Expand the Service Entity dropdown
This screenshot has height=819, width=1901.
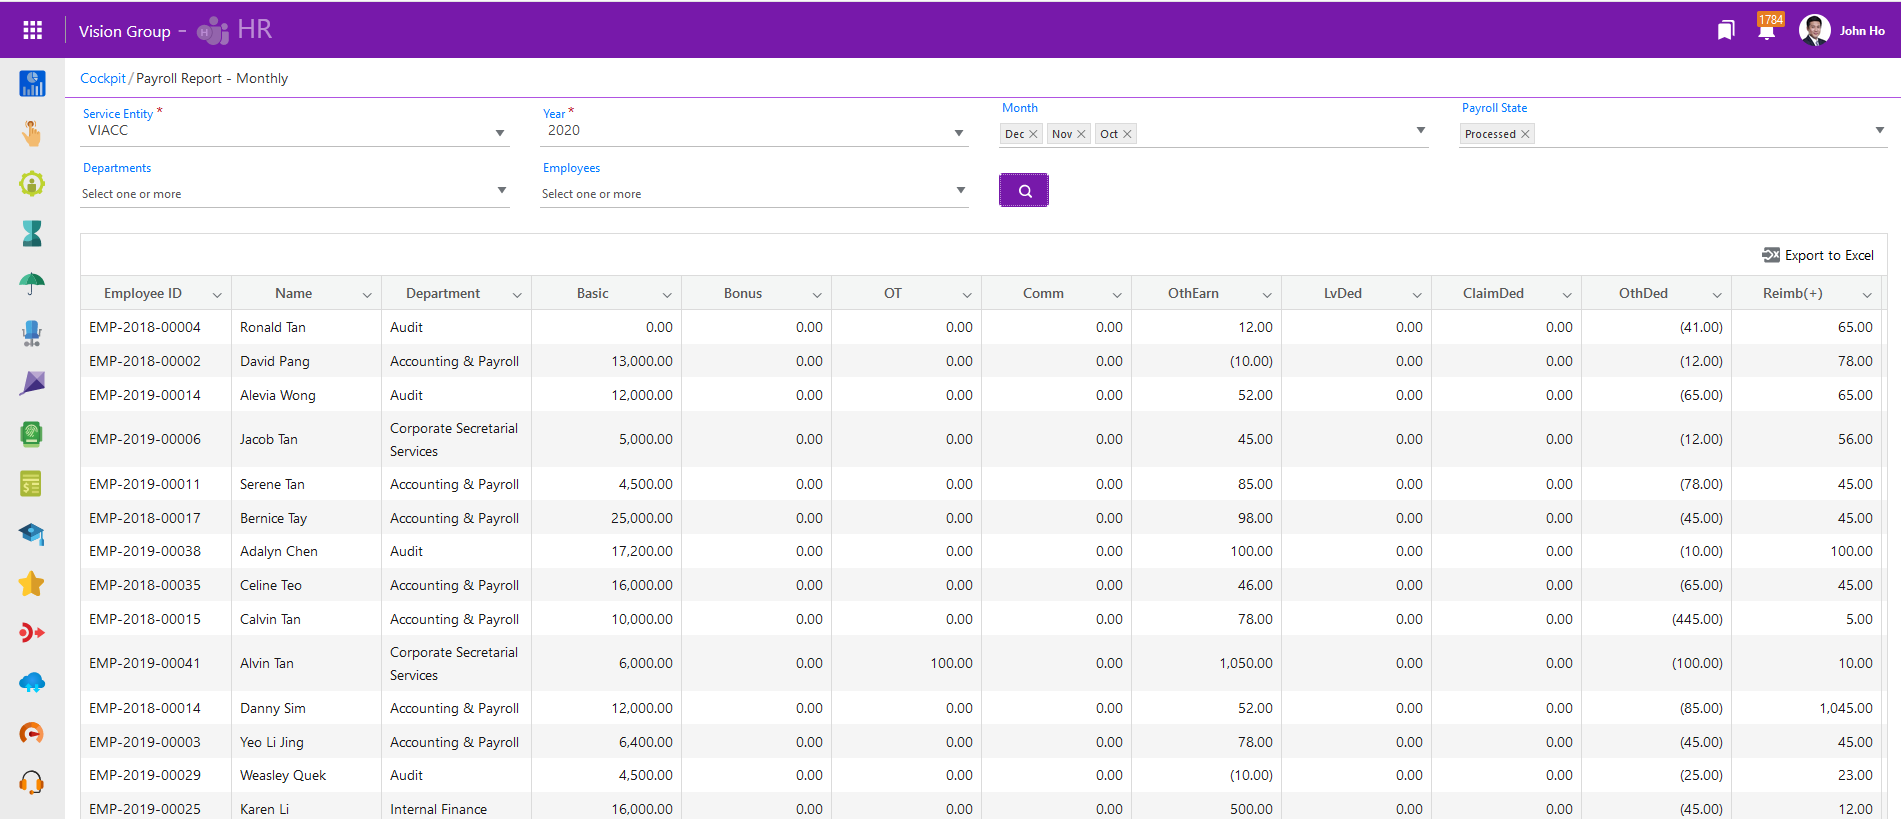[500, 133]
